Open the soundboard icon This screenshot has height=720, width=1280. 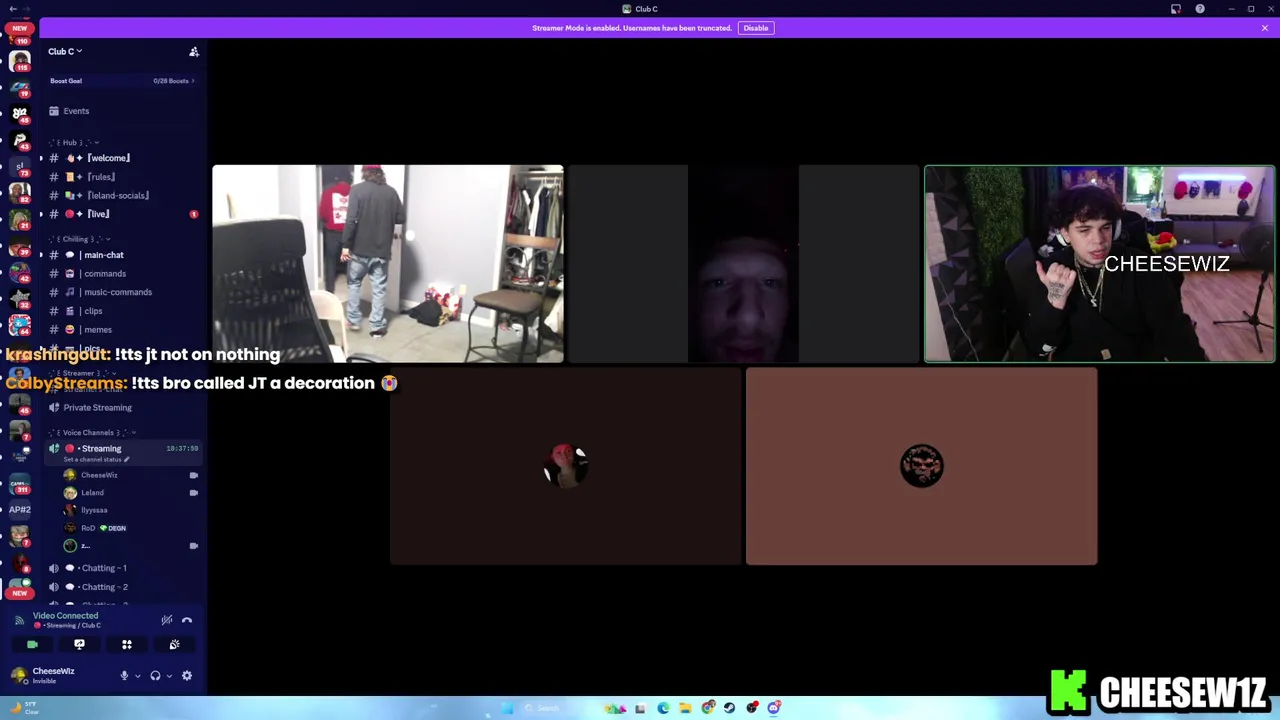[x=174, y=645]
